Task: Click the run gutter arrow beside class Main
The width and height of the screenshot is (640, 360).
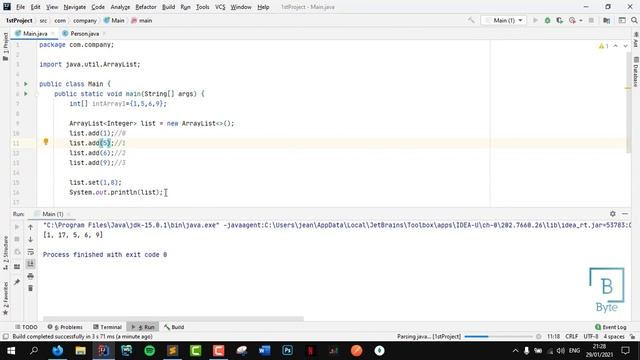Action: point(26,84)
